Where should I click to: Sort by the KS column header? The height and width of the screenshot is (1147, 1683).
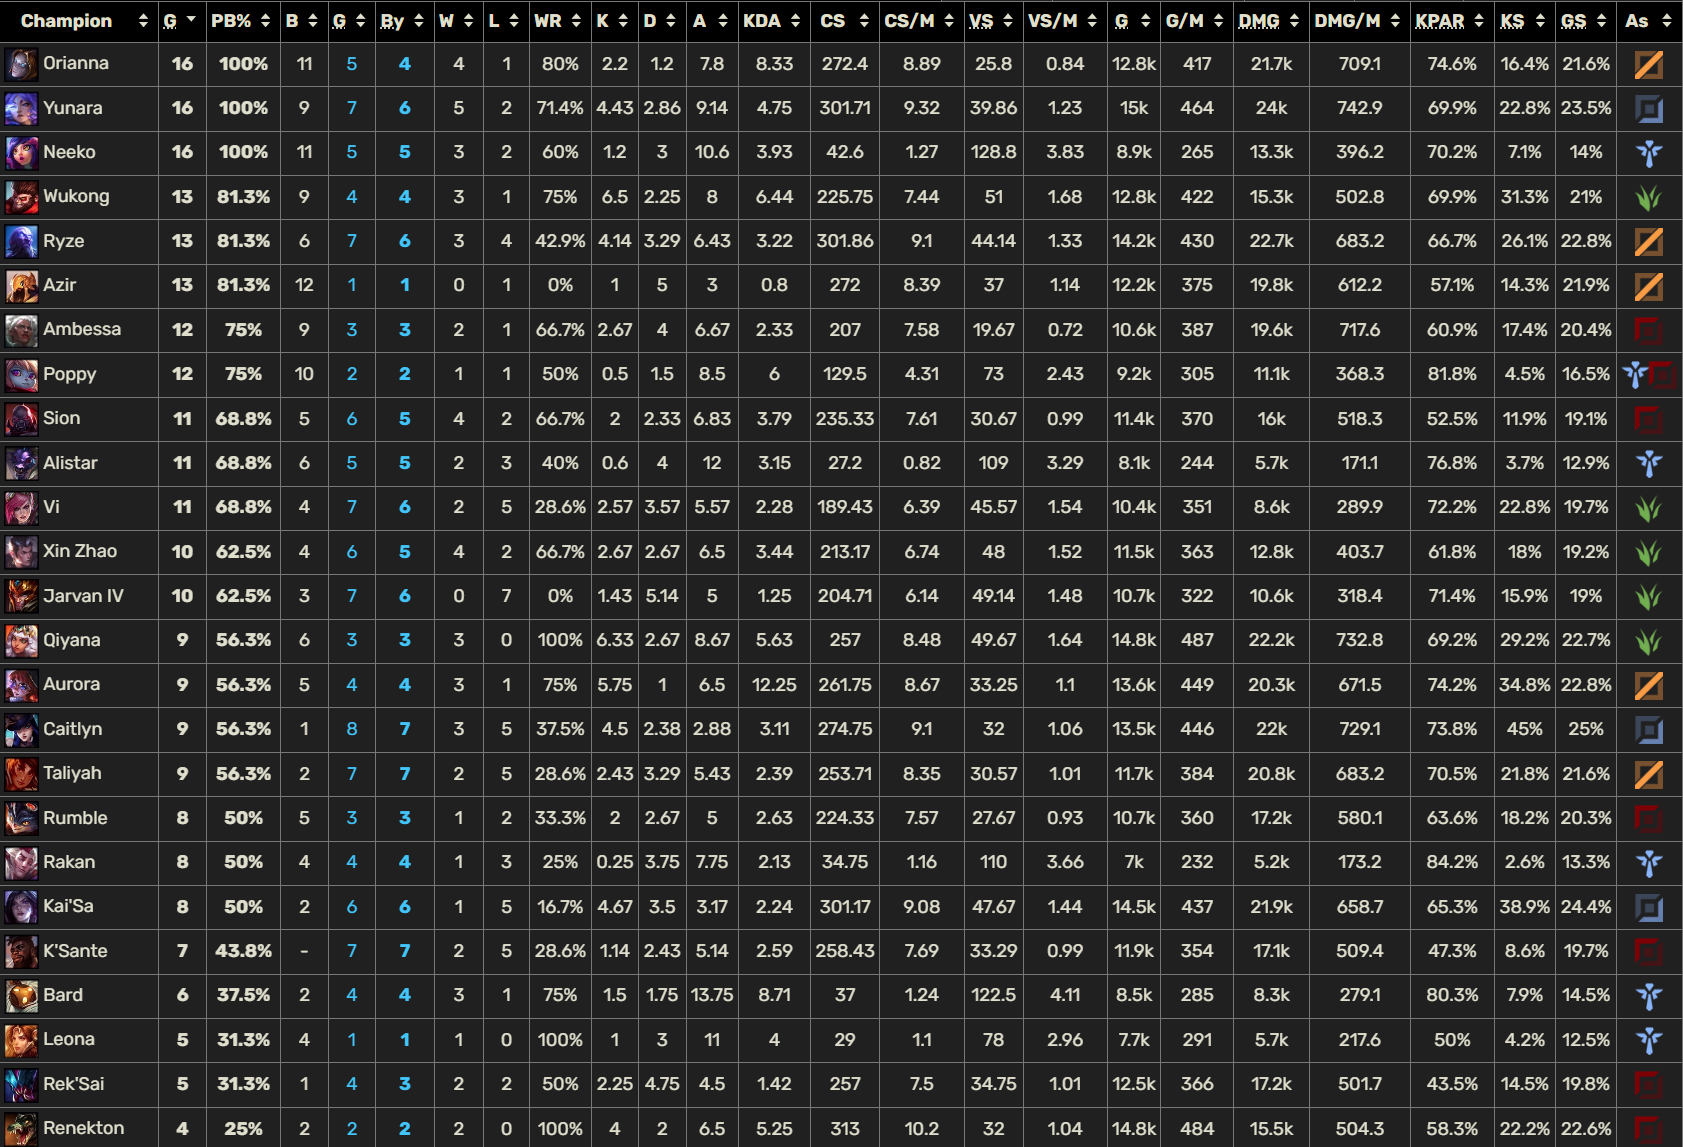pos(1523,21)
